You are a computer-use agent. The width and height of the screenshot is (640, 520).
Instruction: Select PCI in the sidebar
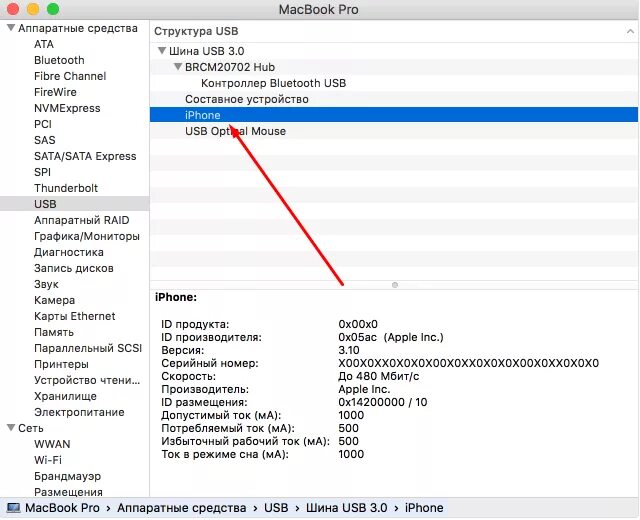43,124
